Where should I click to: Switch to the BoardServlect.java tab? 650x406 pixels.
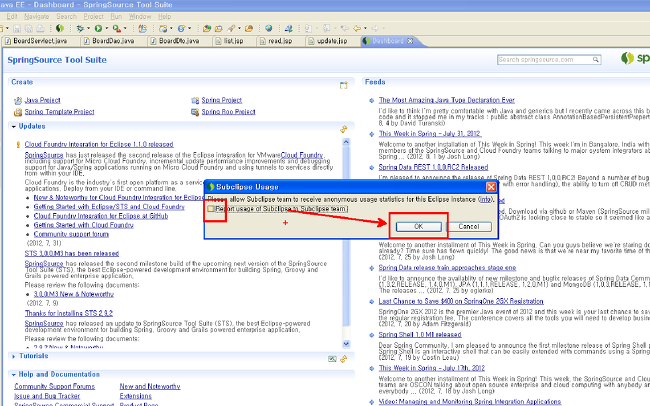pos(40,41)
